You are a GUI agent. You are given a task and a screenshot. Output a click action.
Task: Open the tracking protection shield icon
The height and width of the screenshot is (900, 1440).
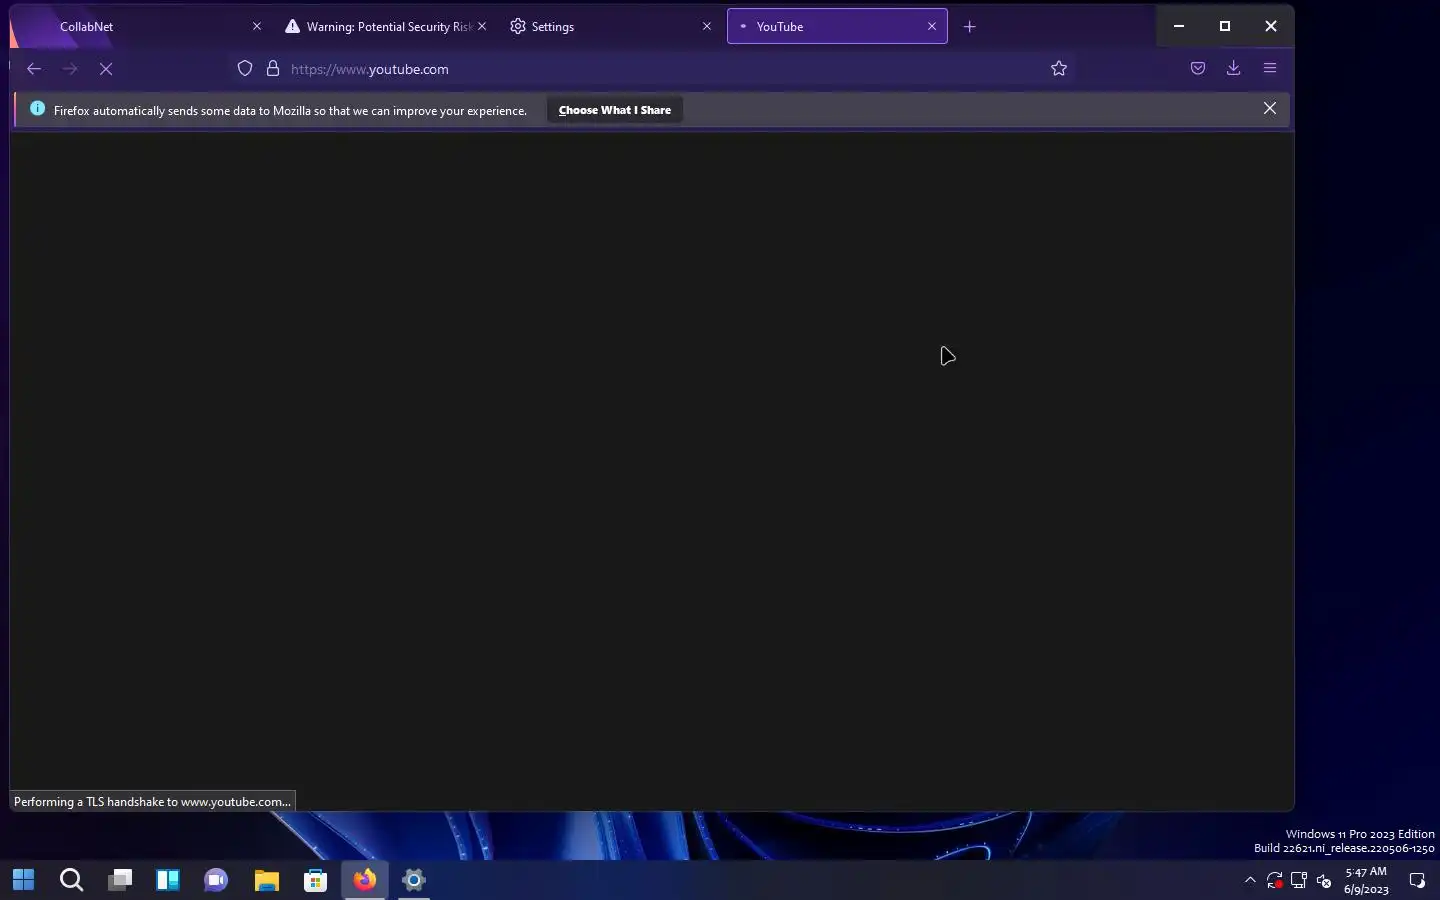click(245, 69)
